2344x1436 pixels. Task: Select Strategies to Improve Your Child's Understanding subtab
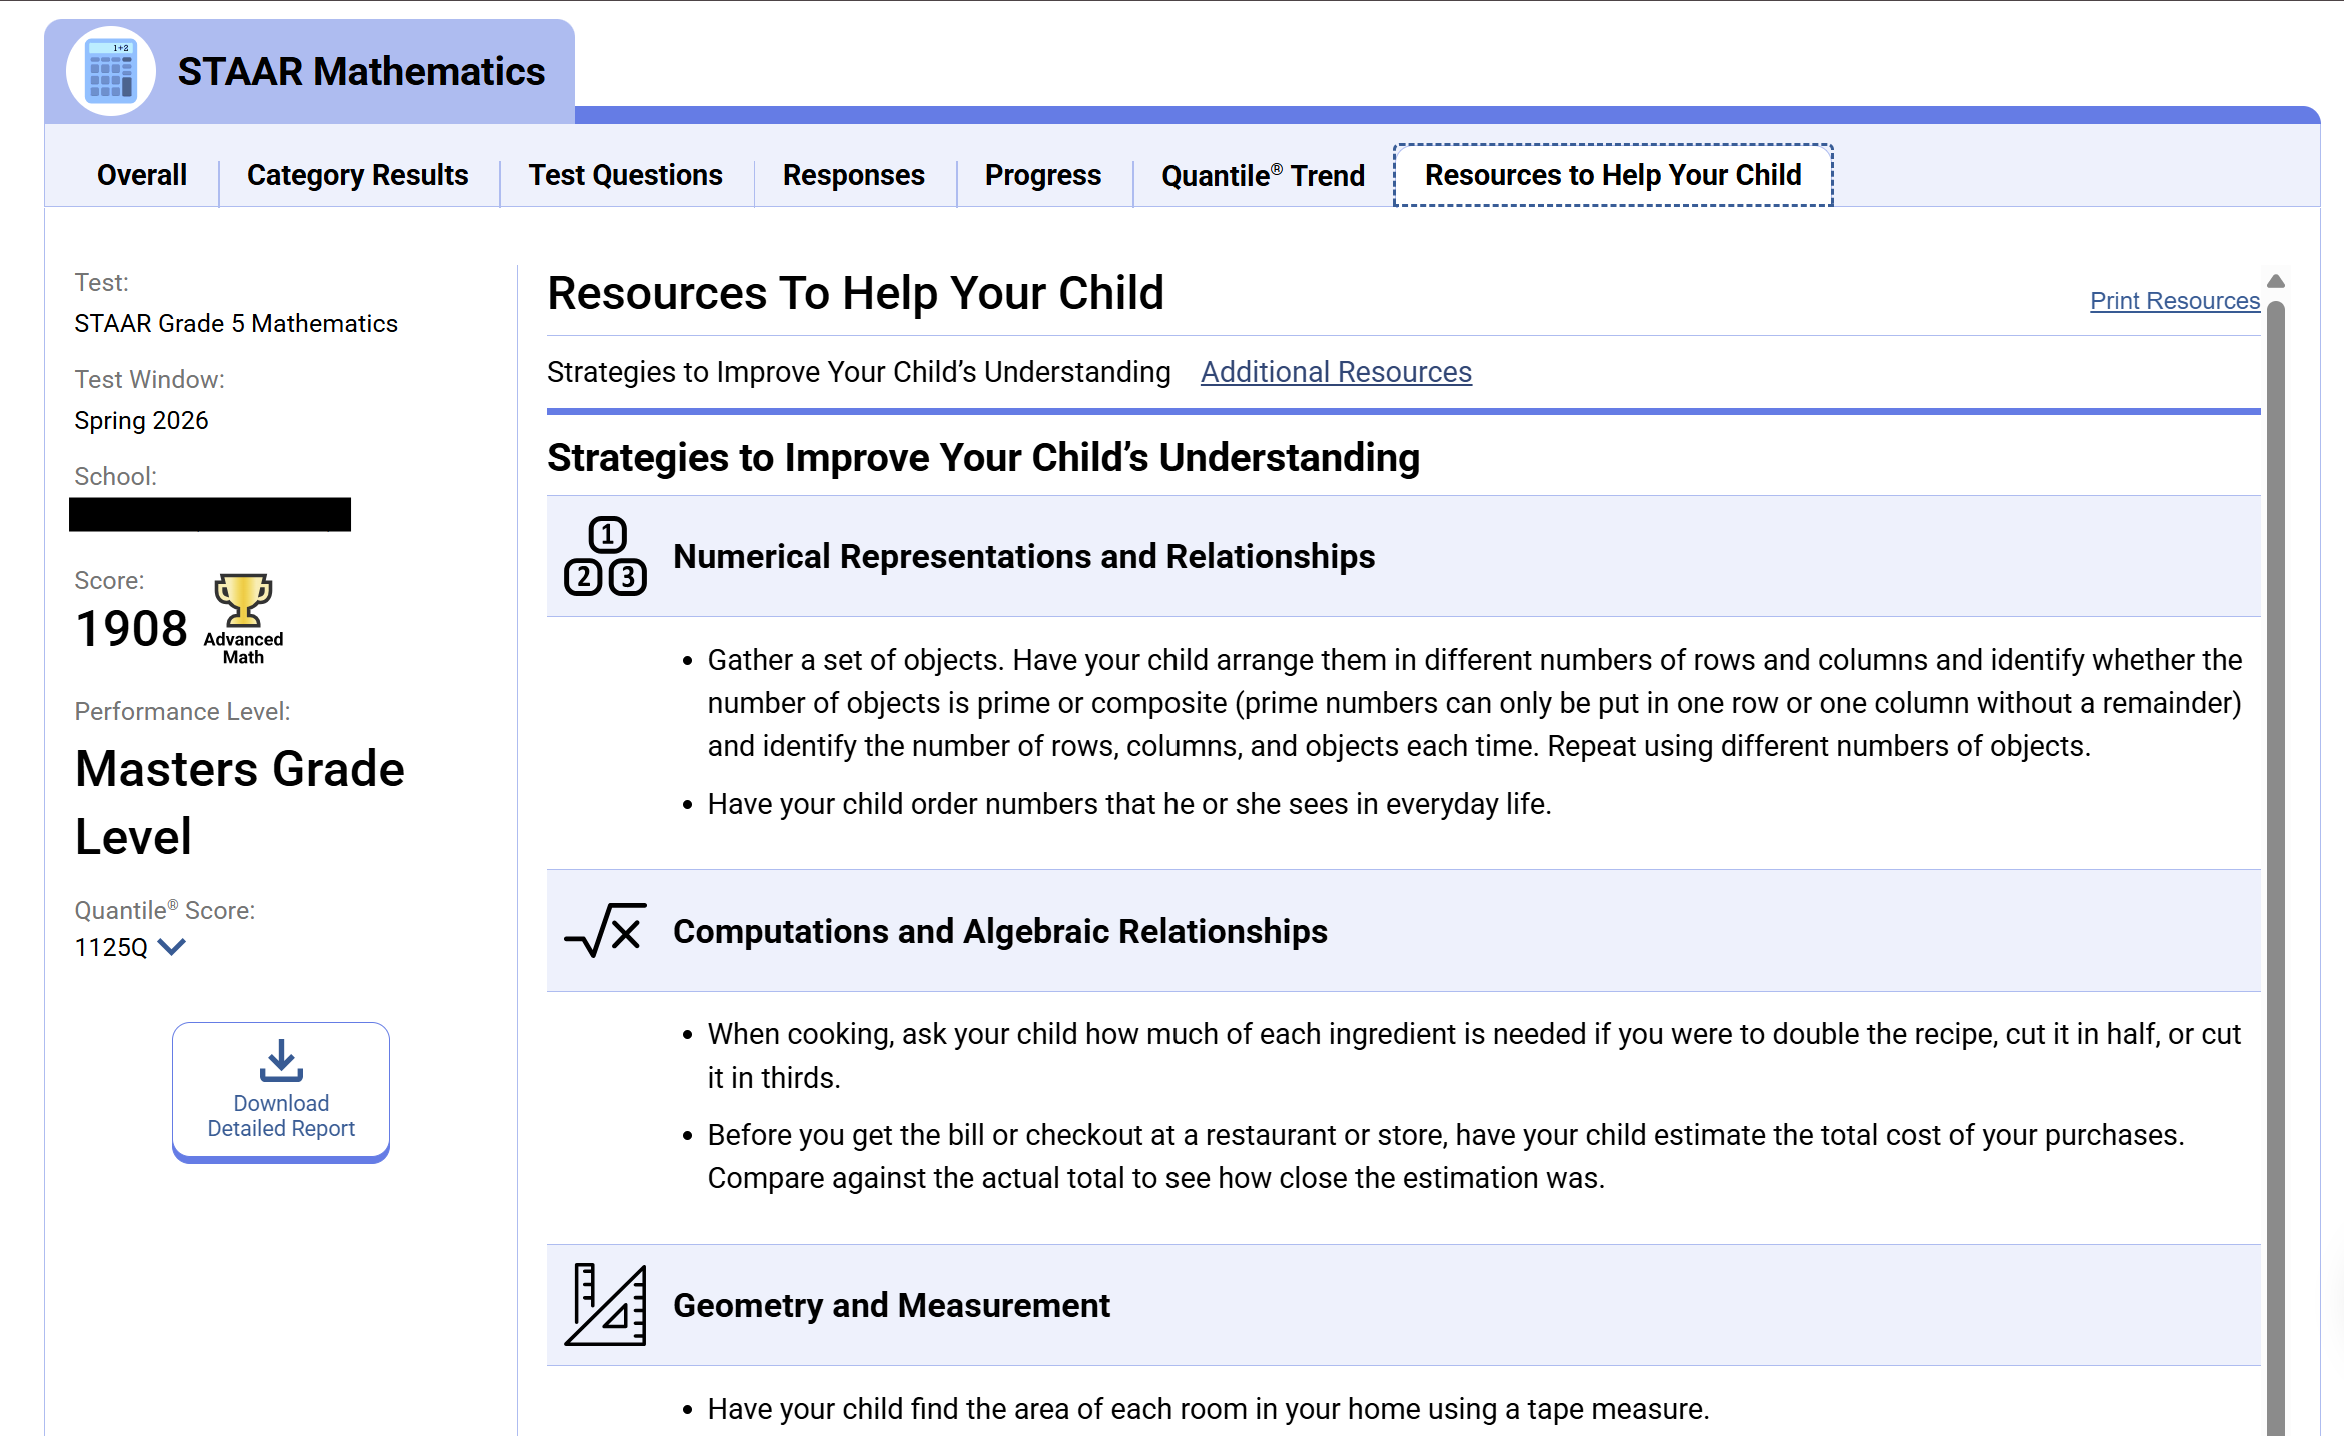click(858, 372)
